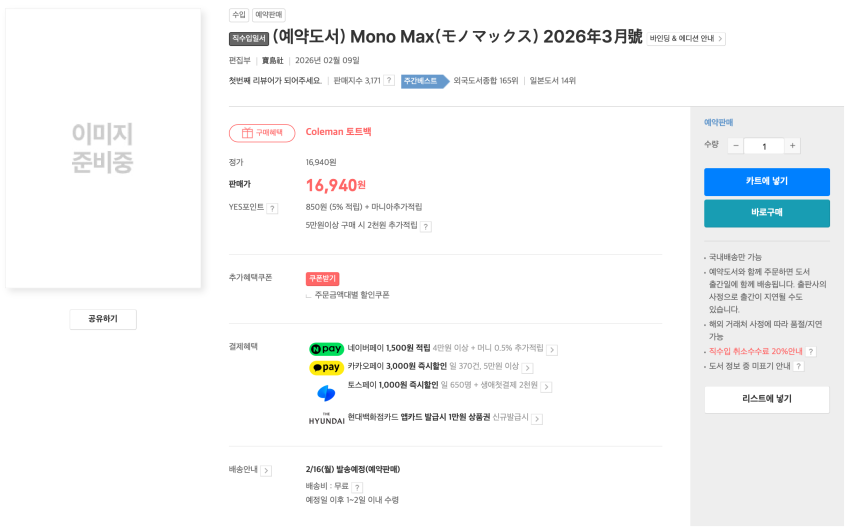This screenshot has width=850, height=531.
Task: Increase quantity with the plus button
Action: tap(792, 146)
